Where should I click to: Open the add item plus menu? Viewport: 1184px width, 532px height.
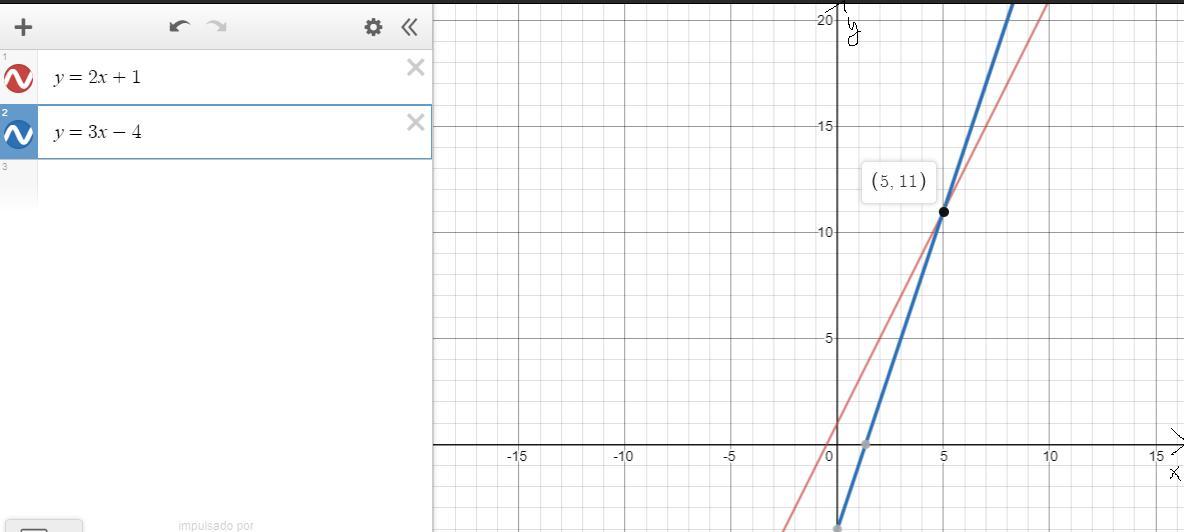pos(23,27)
